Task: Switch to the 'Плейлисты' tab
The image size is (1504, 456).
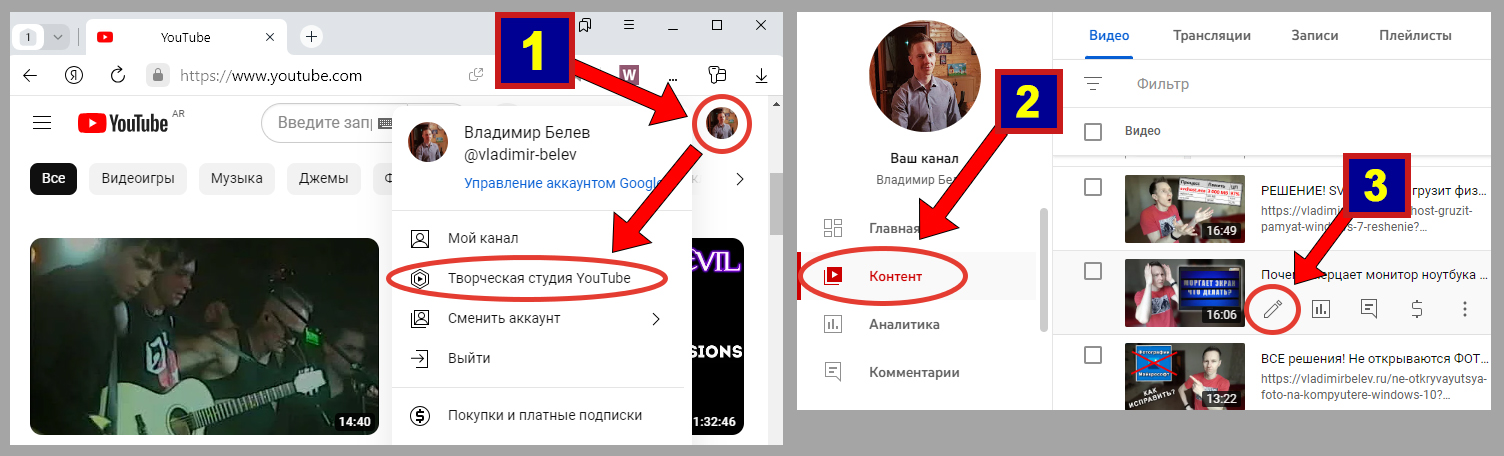Action: [x=1415, y=35]
